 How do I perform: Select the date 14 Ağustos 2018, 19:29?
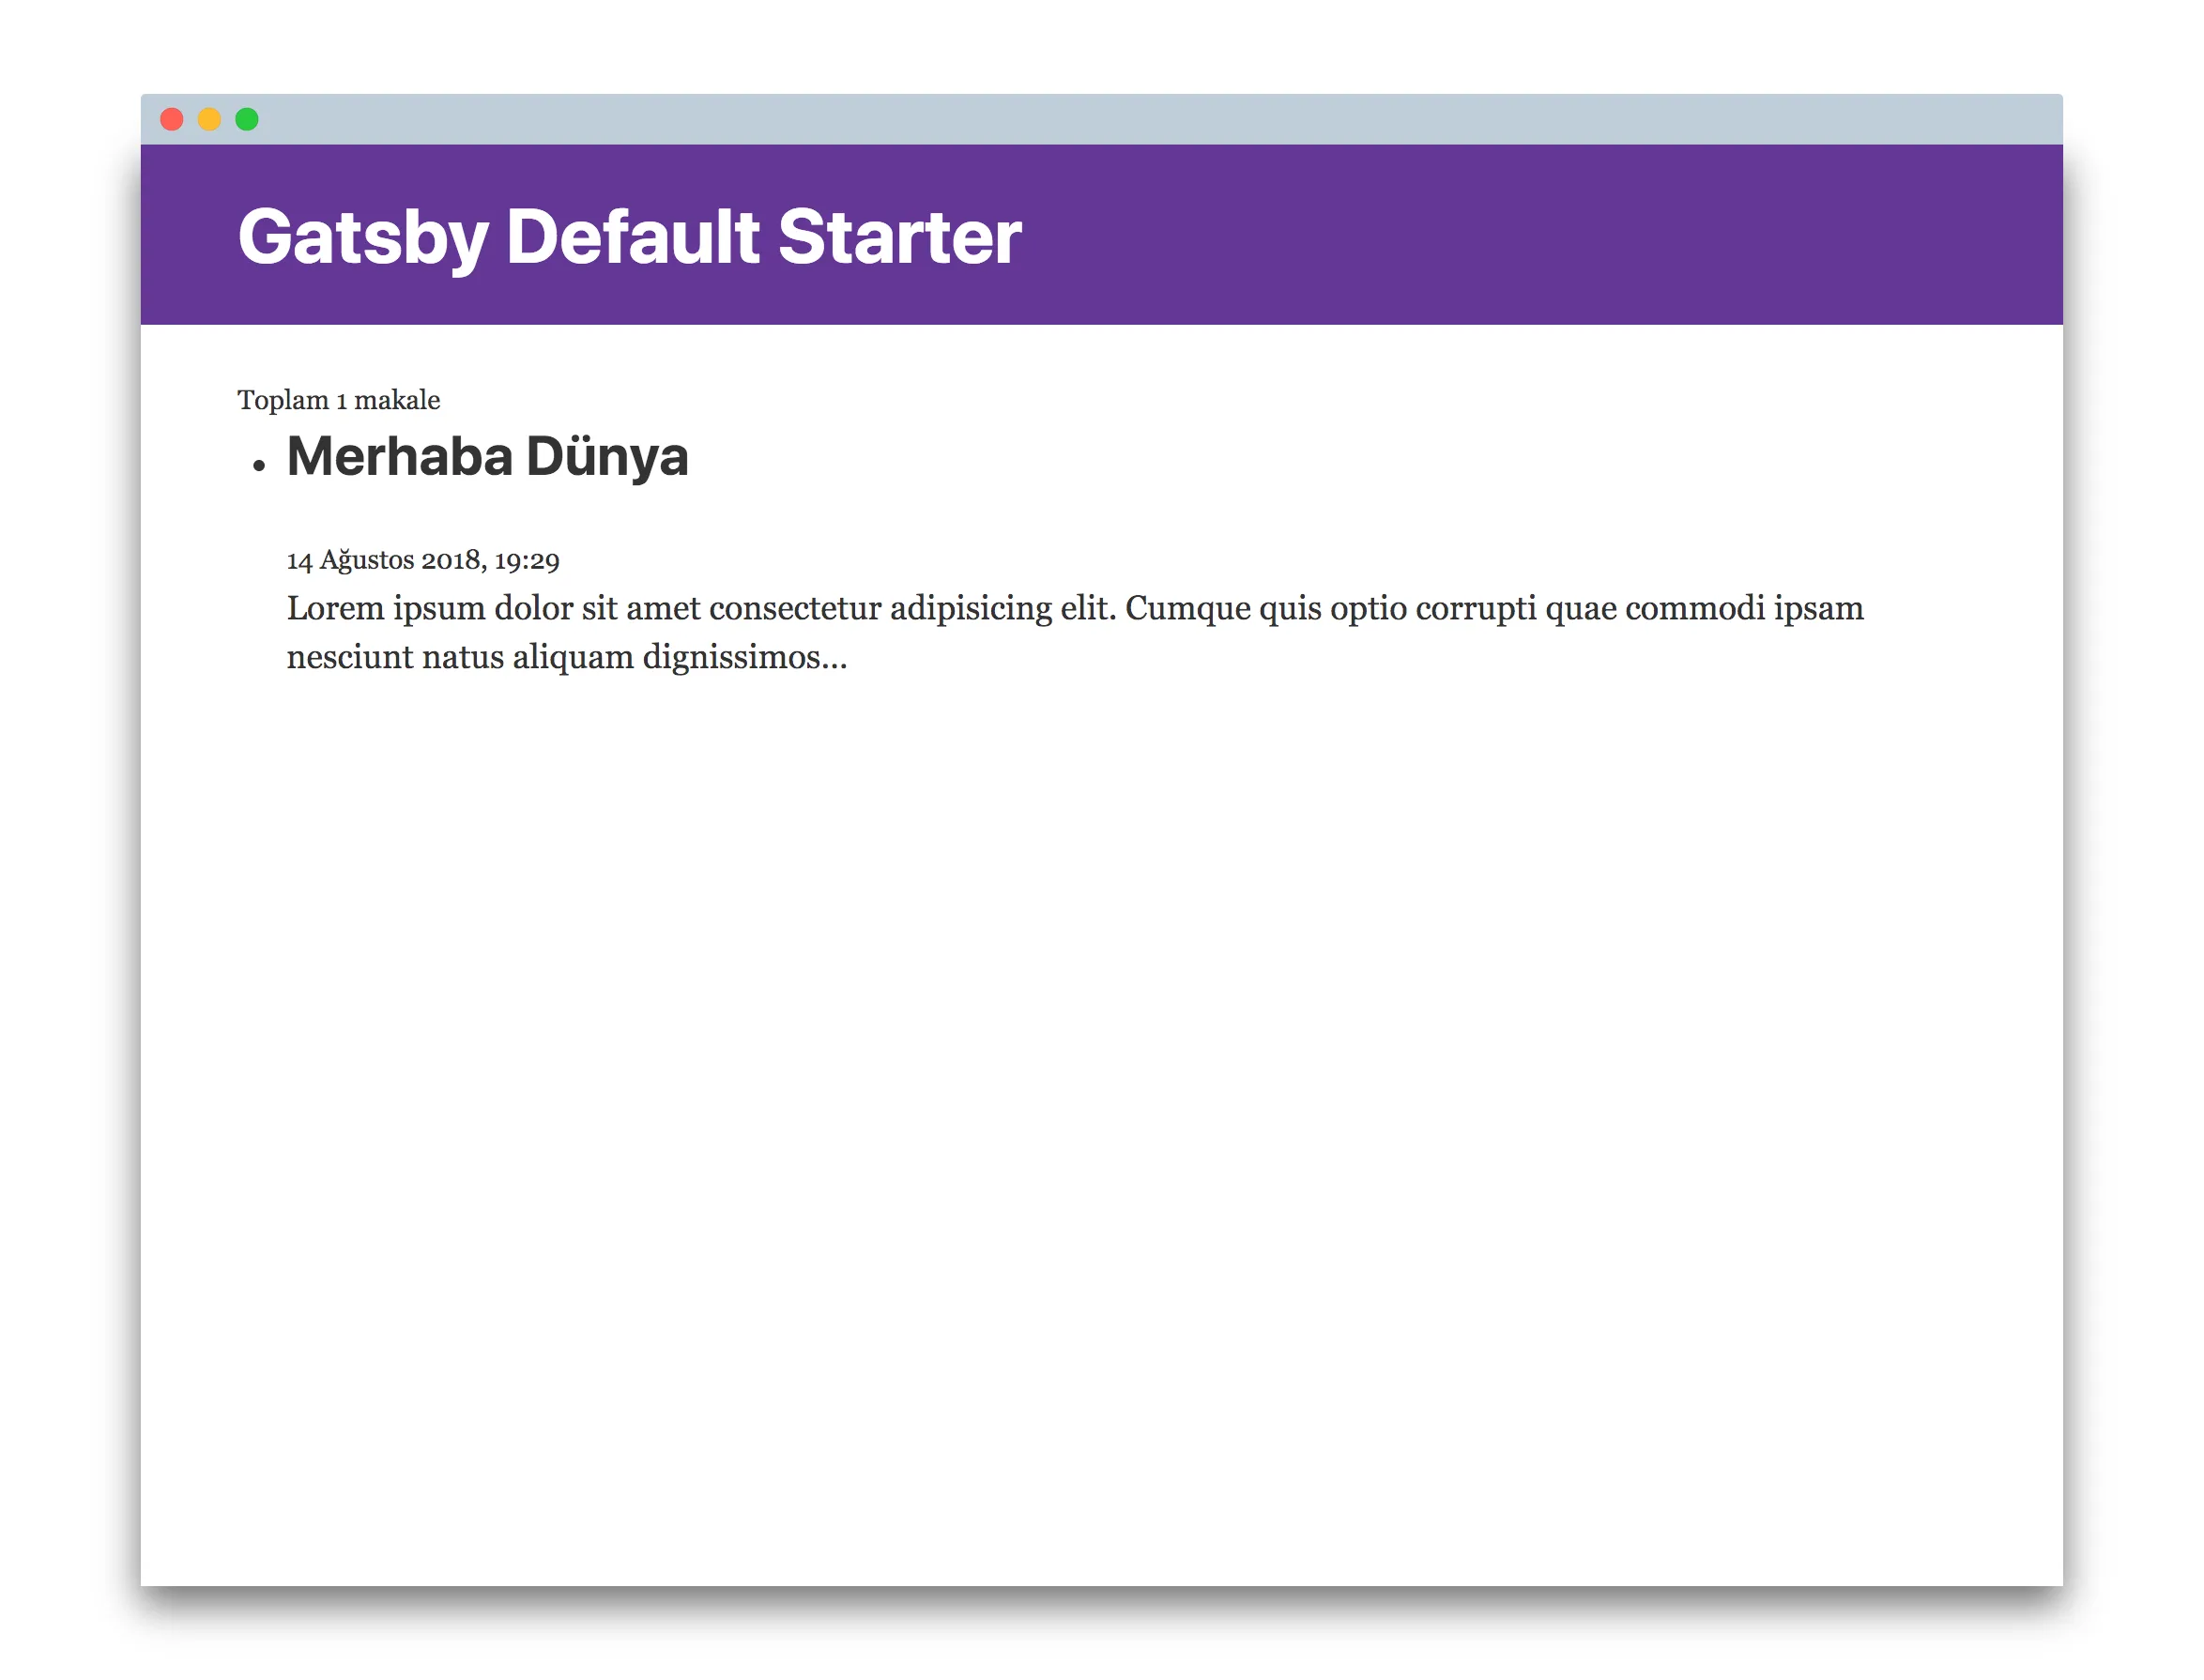pyautogui.click(x=423, y=560)
